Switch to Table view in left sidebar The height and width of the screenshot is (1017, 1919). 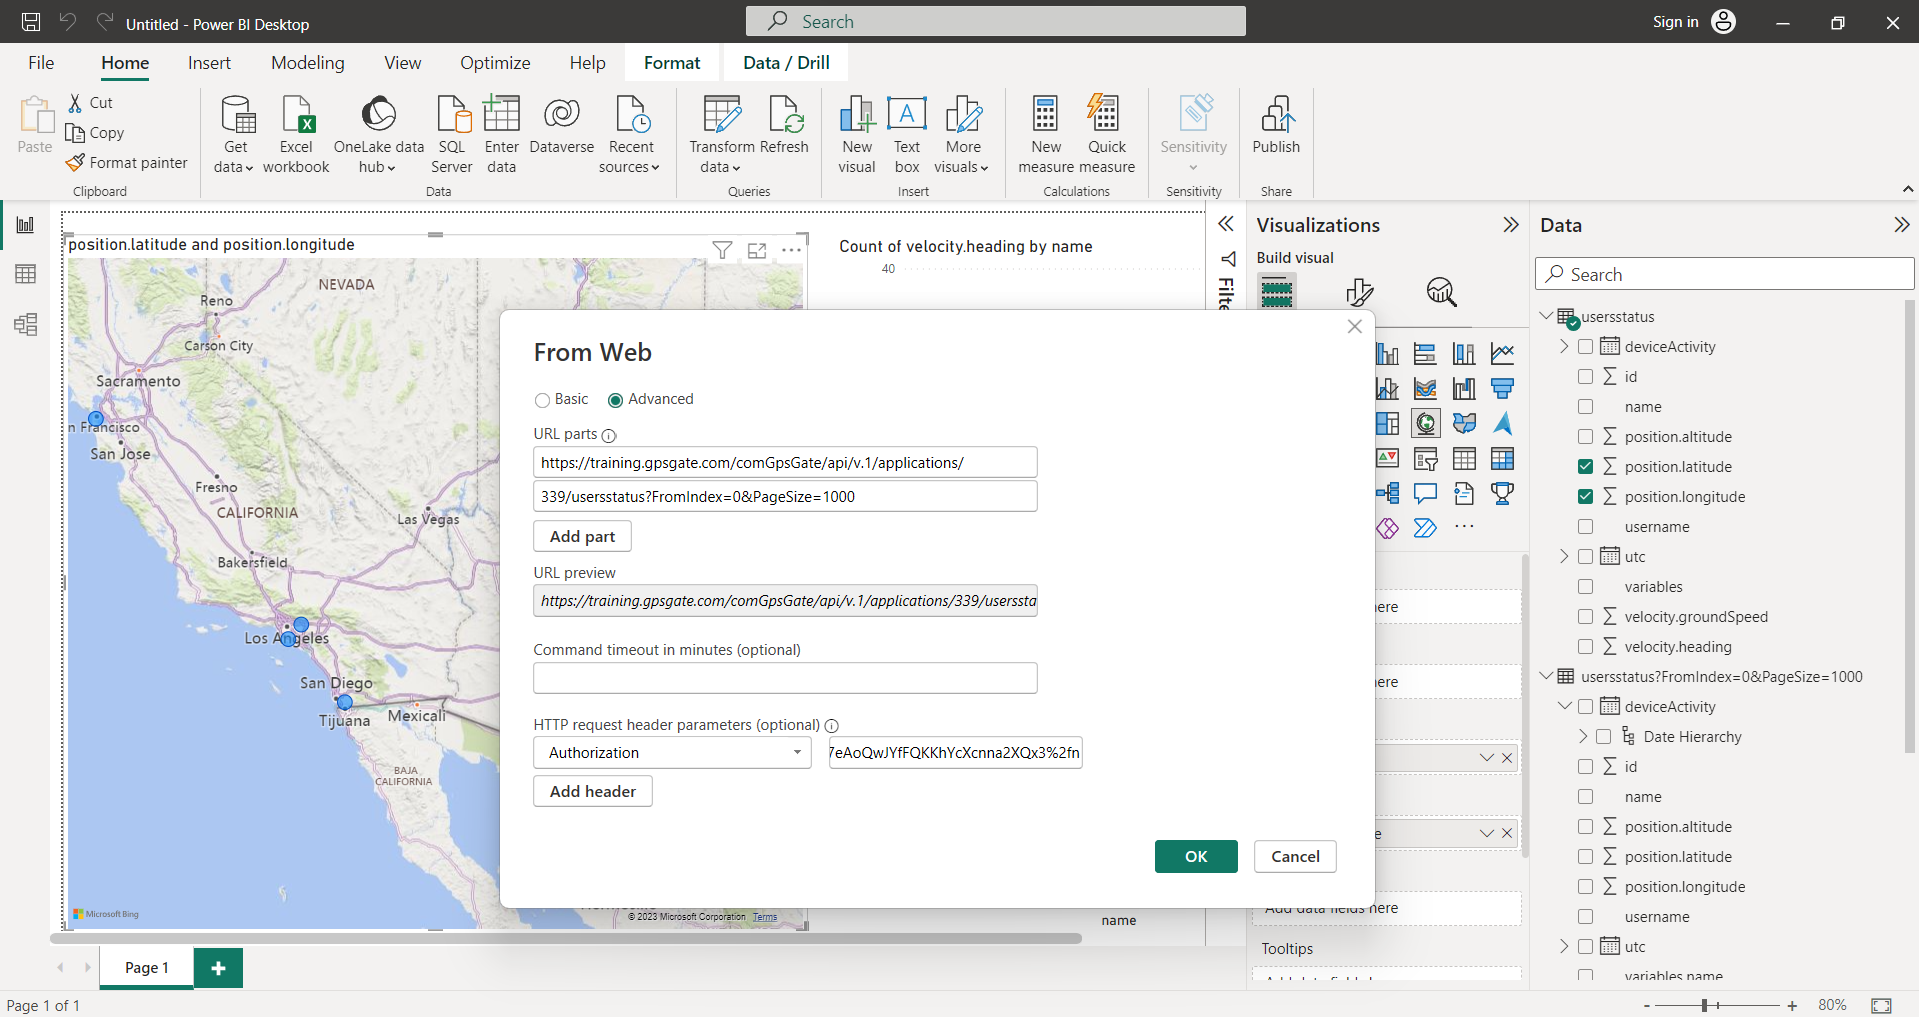[25, 274]
